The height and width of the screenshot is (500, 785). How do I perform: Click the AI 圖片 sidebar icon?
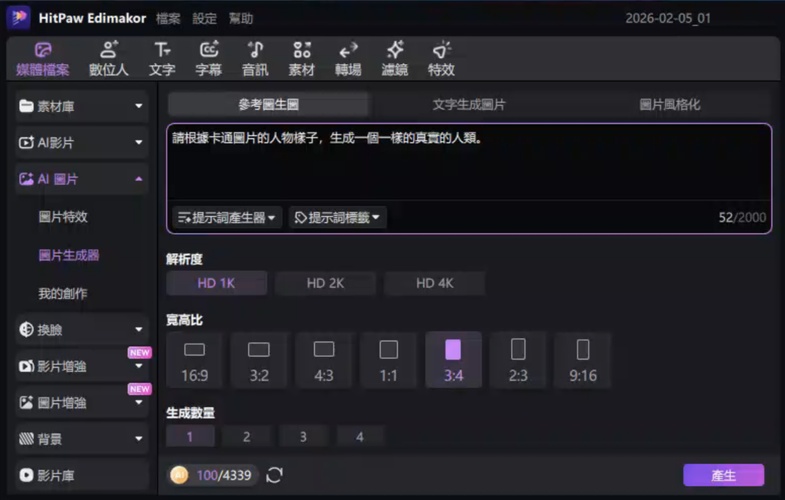(x=27, y=179)
